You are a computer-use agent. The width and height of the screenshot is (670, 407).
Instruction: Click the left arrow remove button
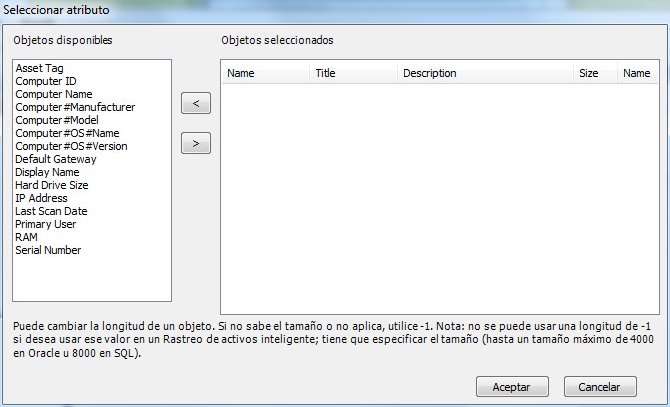[196, 103]
